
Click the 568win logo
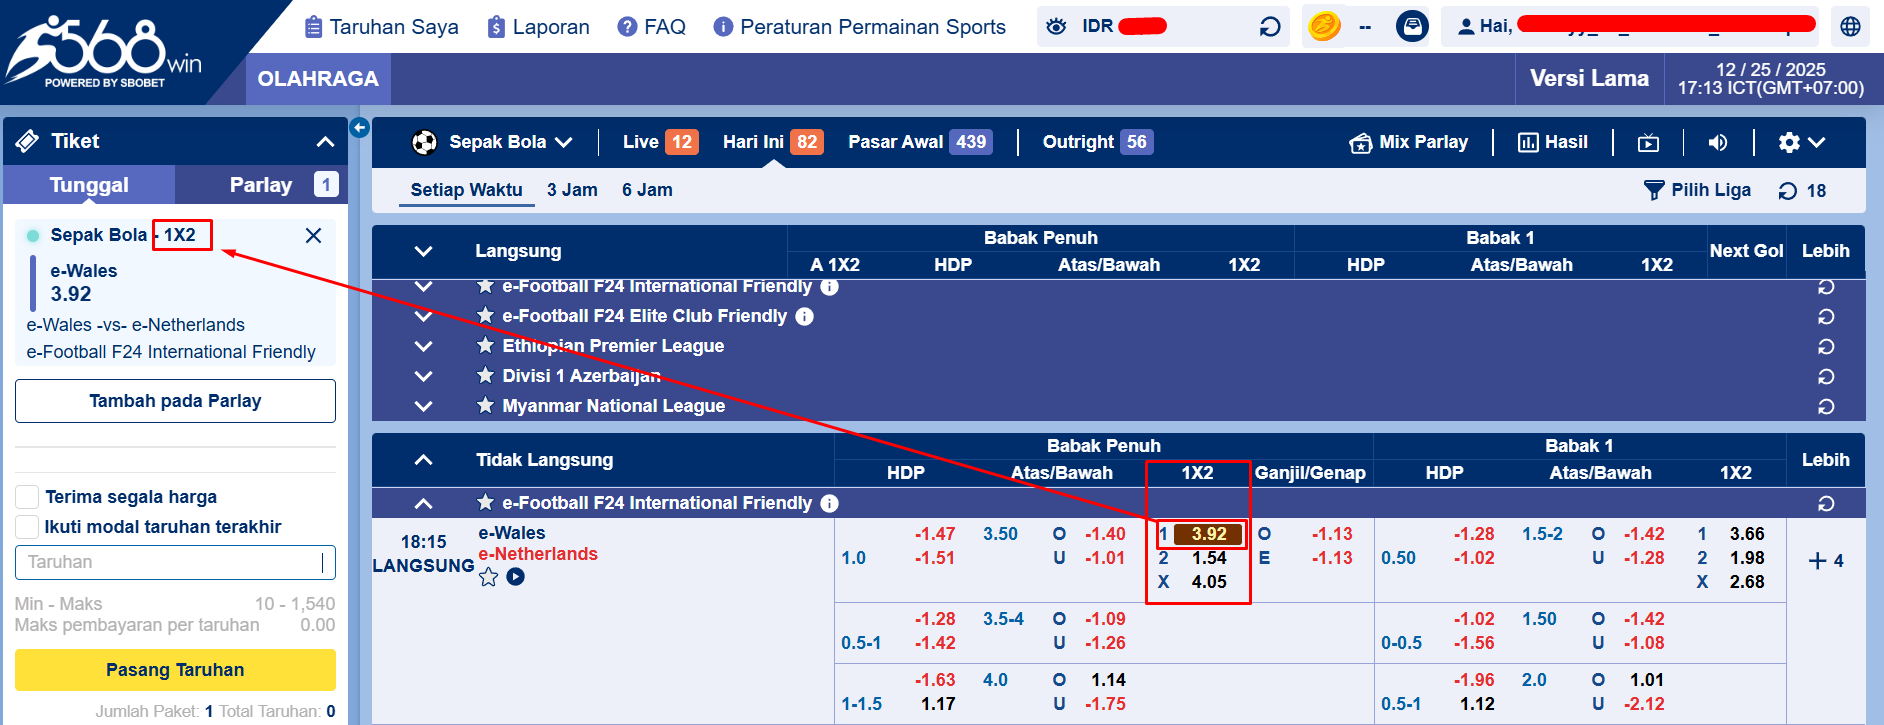pos(104,52)
